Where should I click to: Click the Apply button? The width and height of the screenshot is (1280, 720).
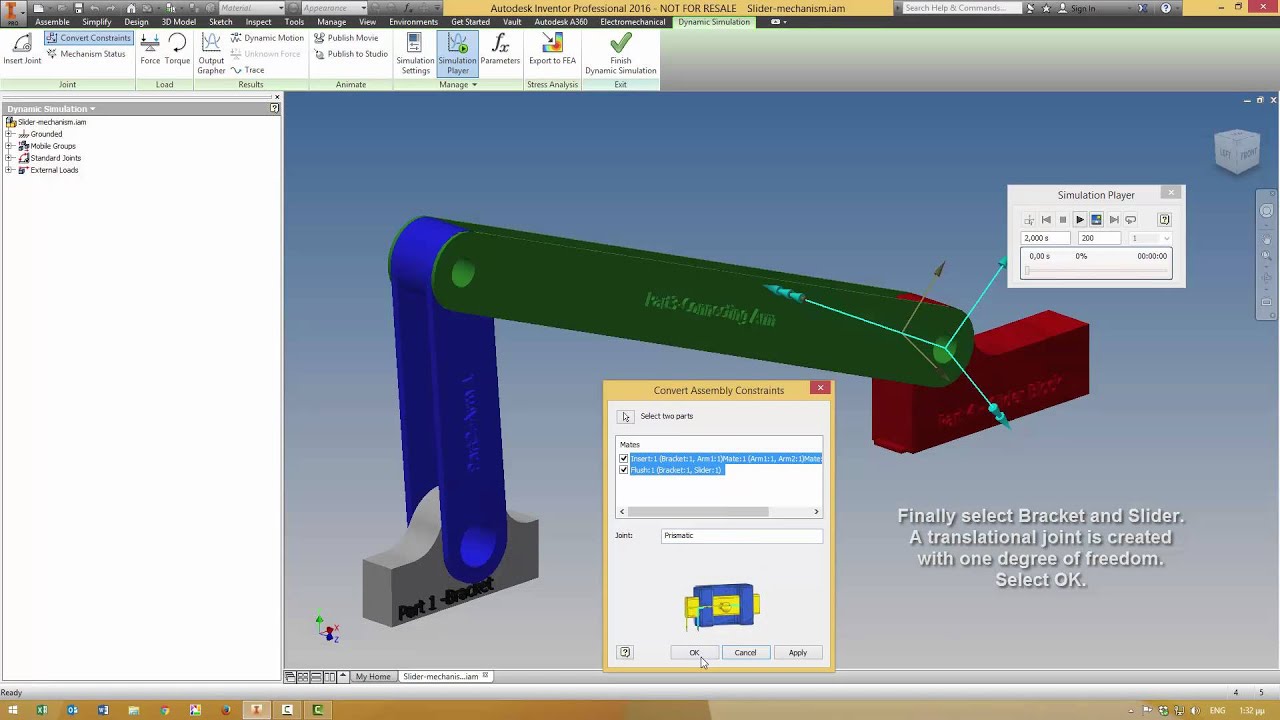(797, 653)
